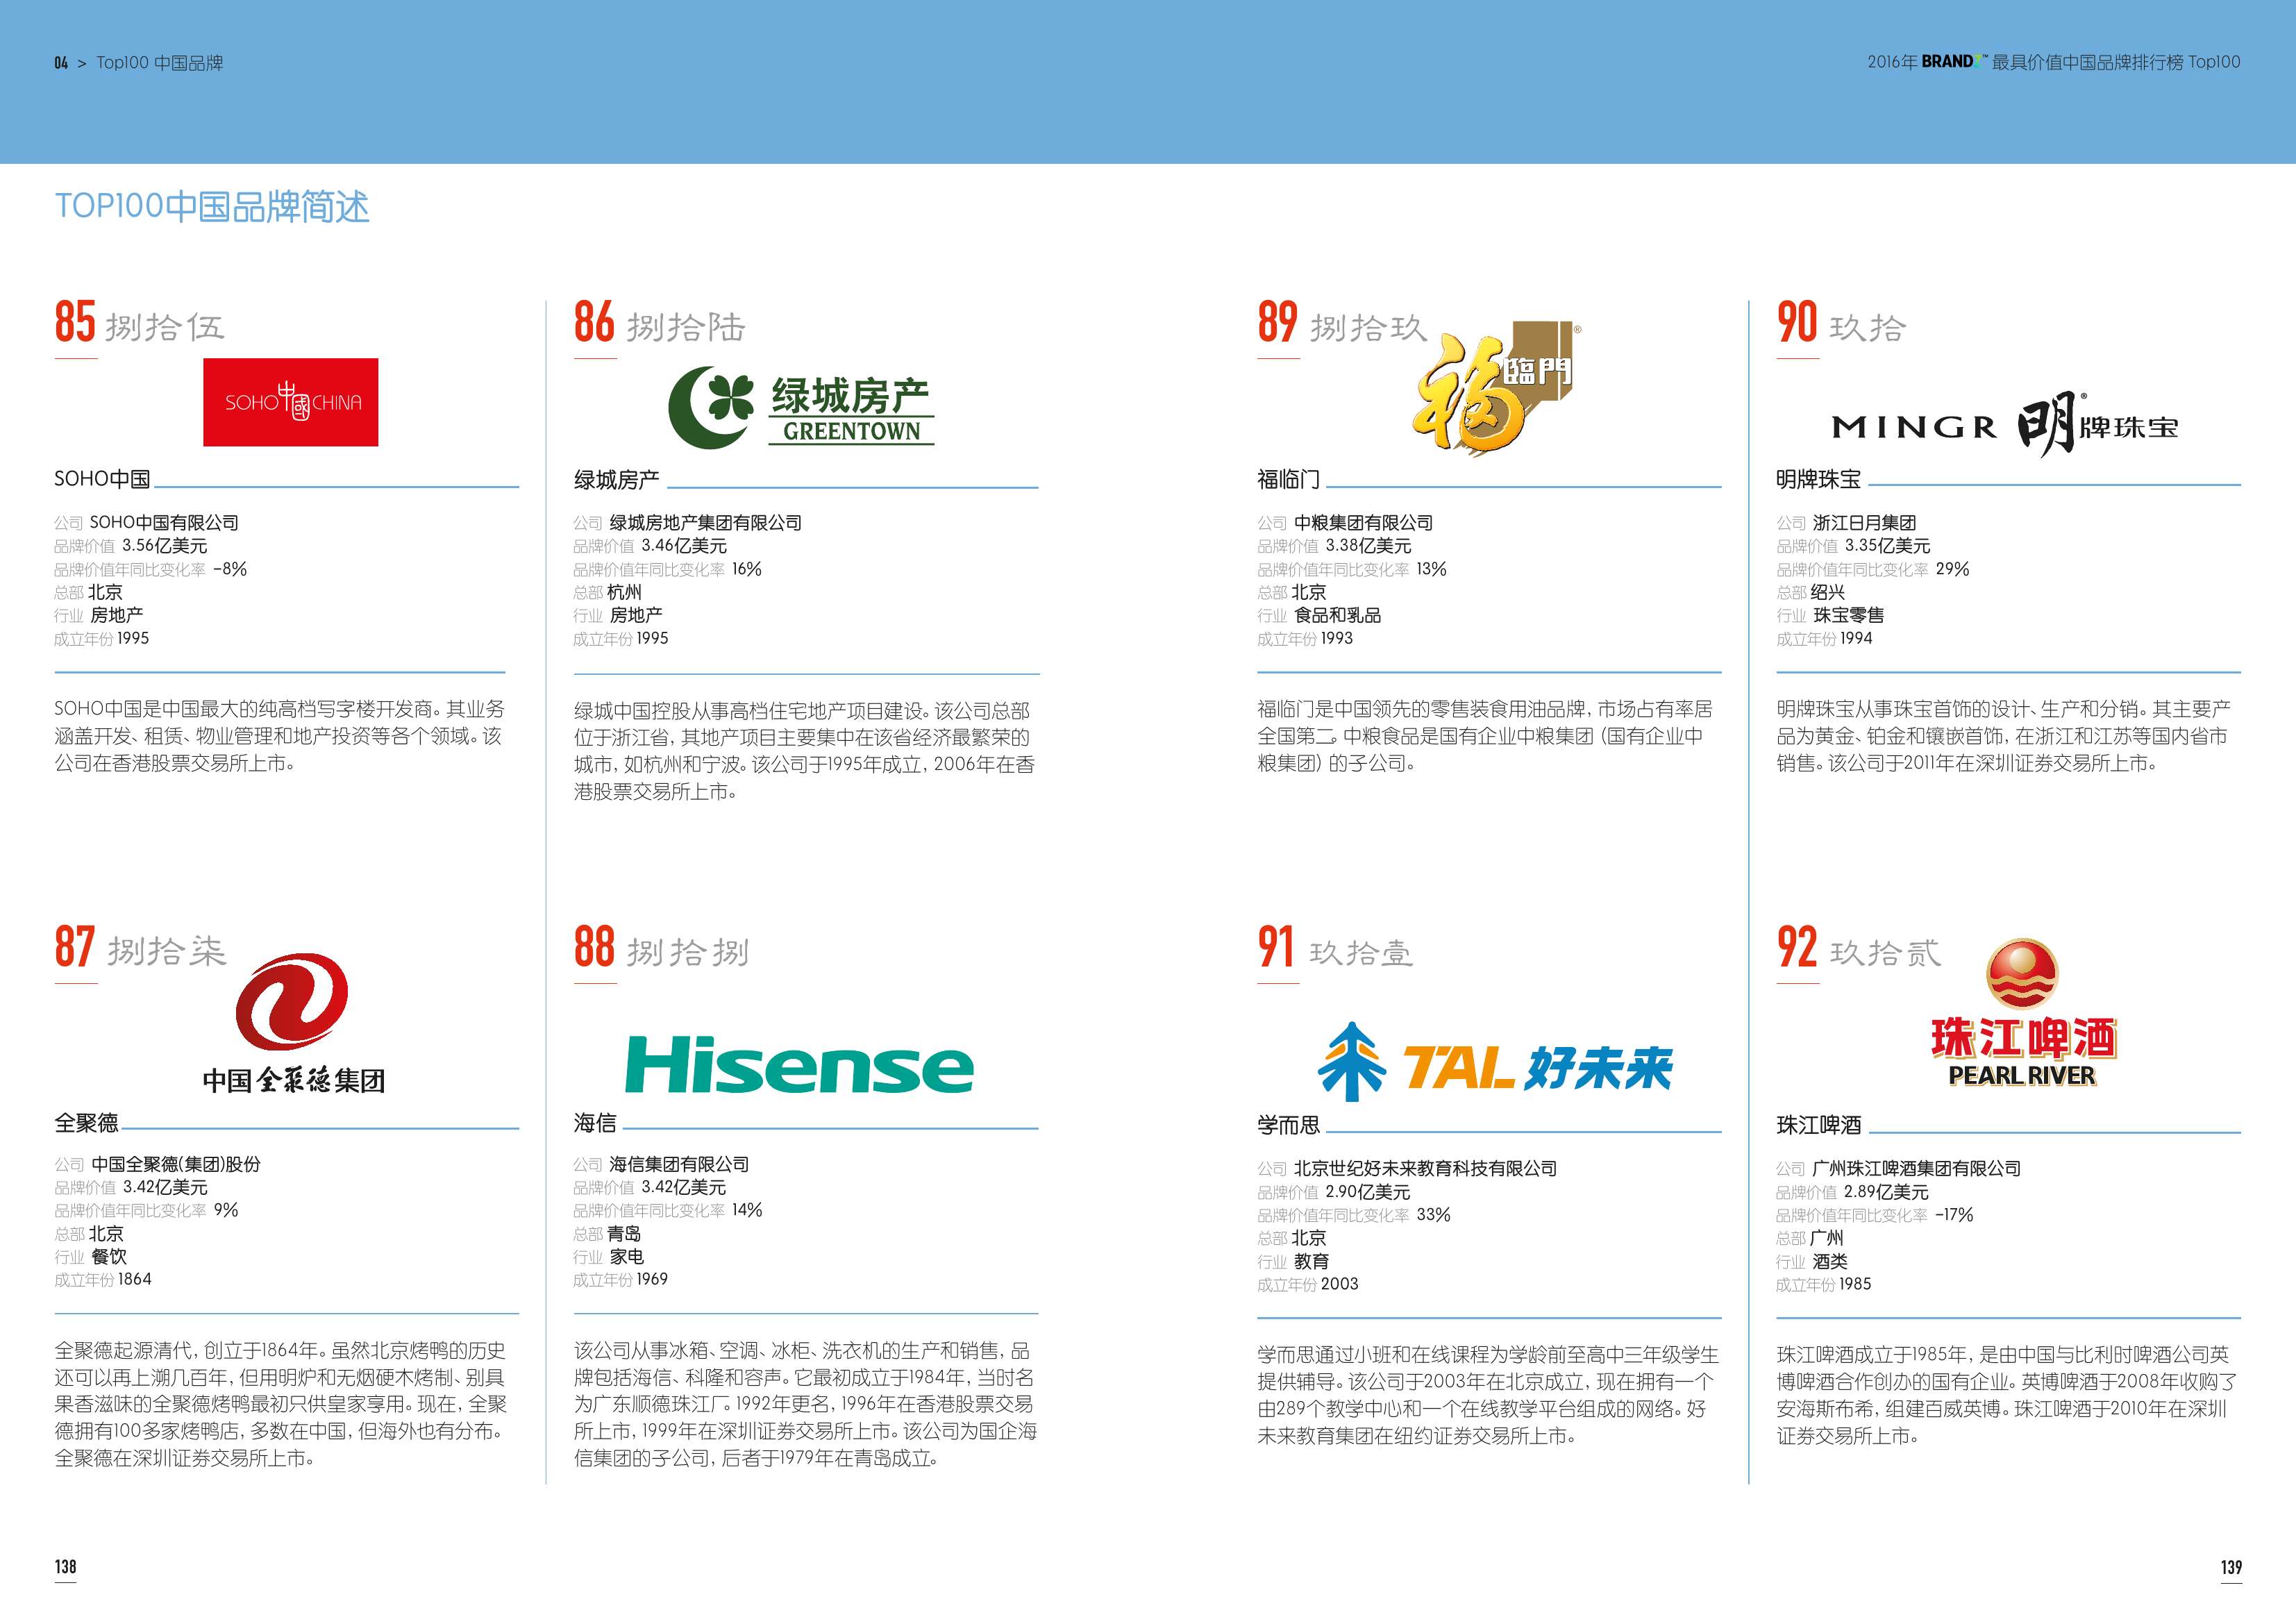The width and height of the screenshot is (2296, 1624).
Task: Select brand name 明牌珠宝 under the logo
Action: 1819,480
